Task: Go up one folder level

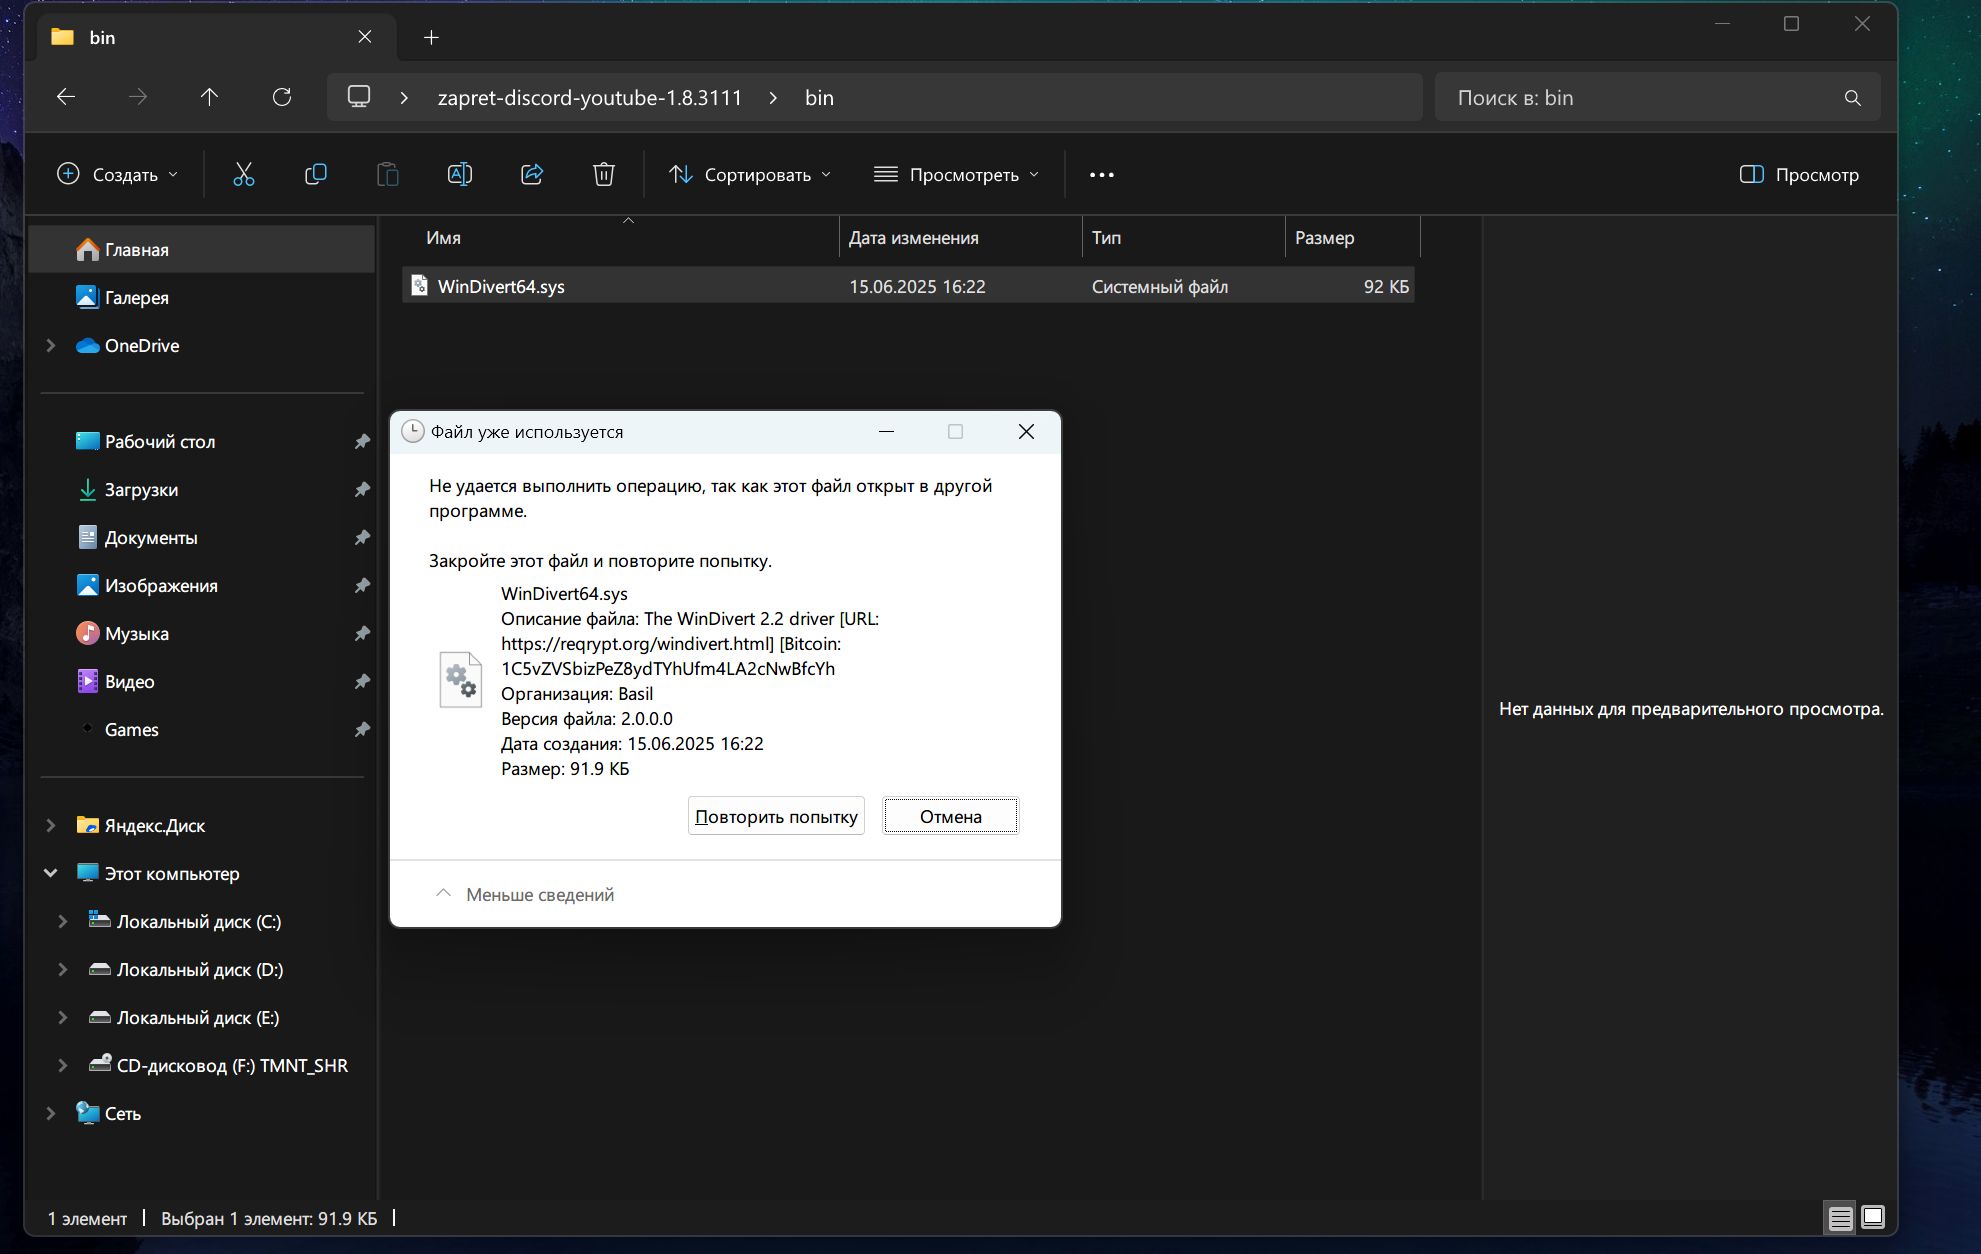Action: (x=209, y=97)
